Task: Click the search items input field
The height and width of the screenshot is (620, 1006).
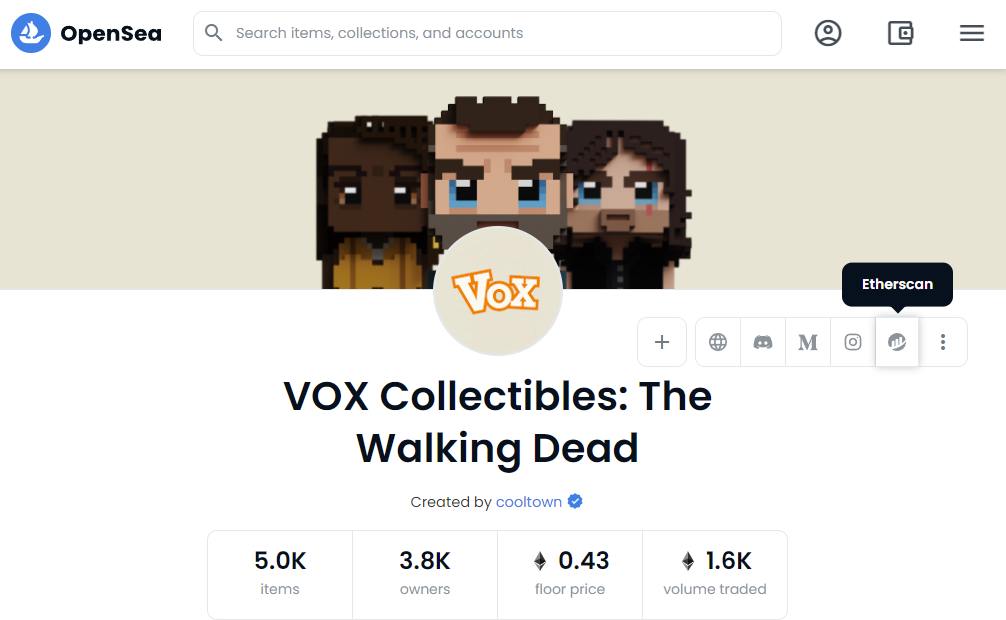Action: (x=487, y=33)
